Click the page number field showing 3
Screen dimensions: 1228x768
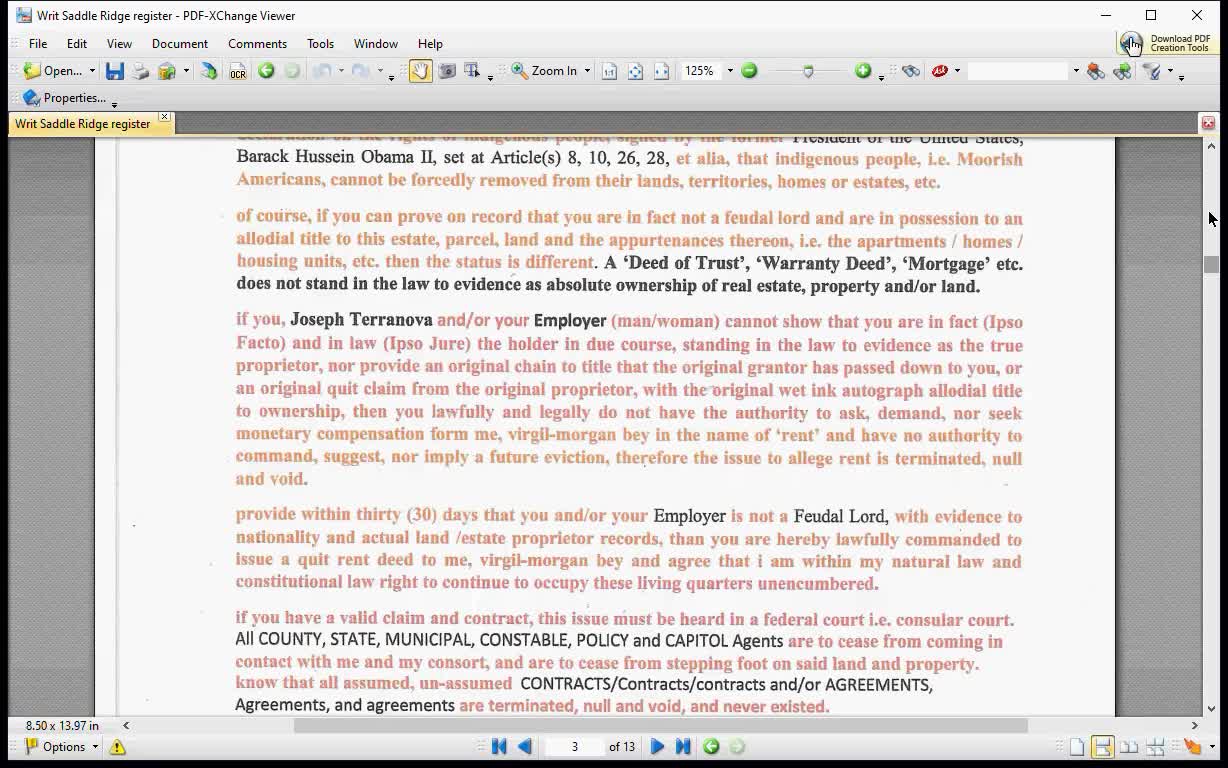coord(574,747)
